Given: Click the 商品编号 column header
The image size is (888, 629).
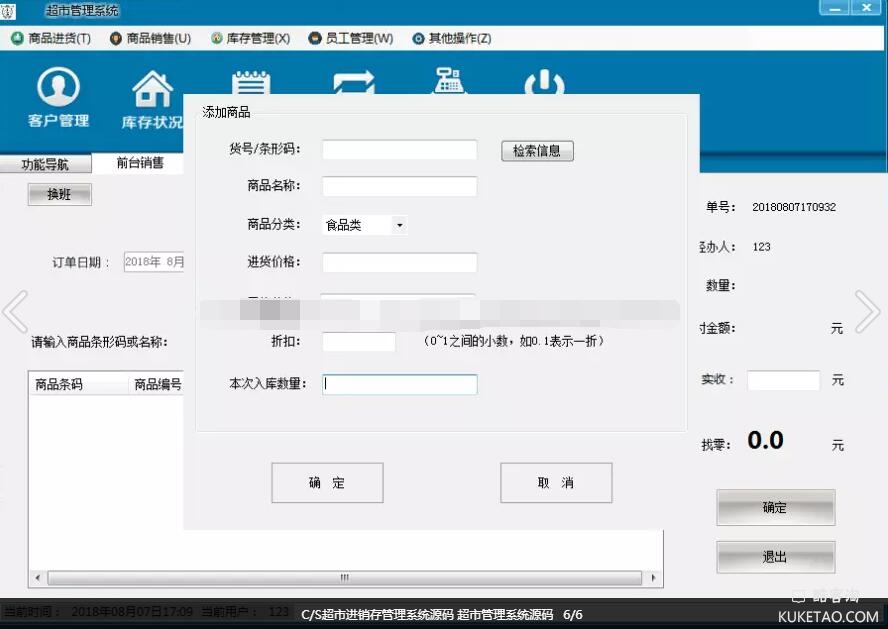Looking at the screenshot, I should click(157, 384).
